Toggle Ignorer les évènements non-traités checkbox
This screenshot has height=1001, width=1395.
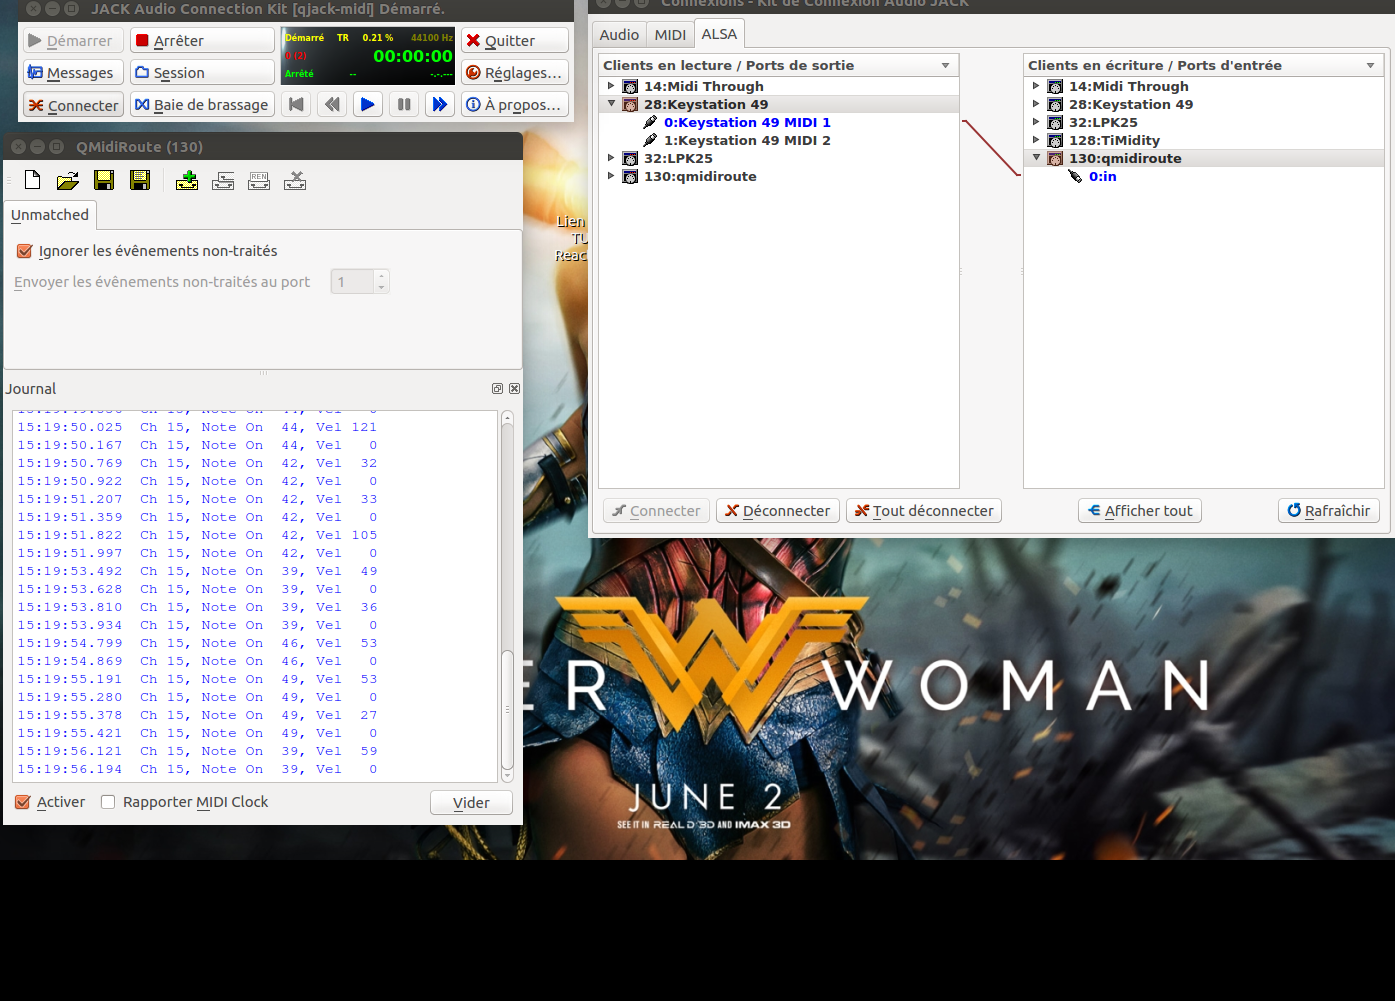click(25, 251)
